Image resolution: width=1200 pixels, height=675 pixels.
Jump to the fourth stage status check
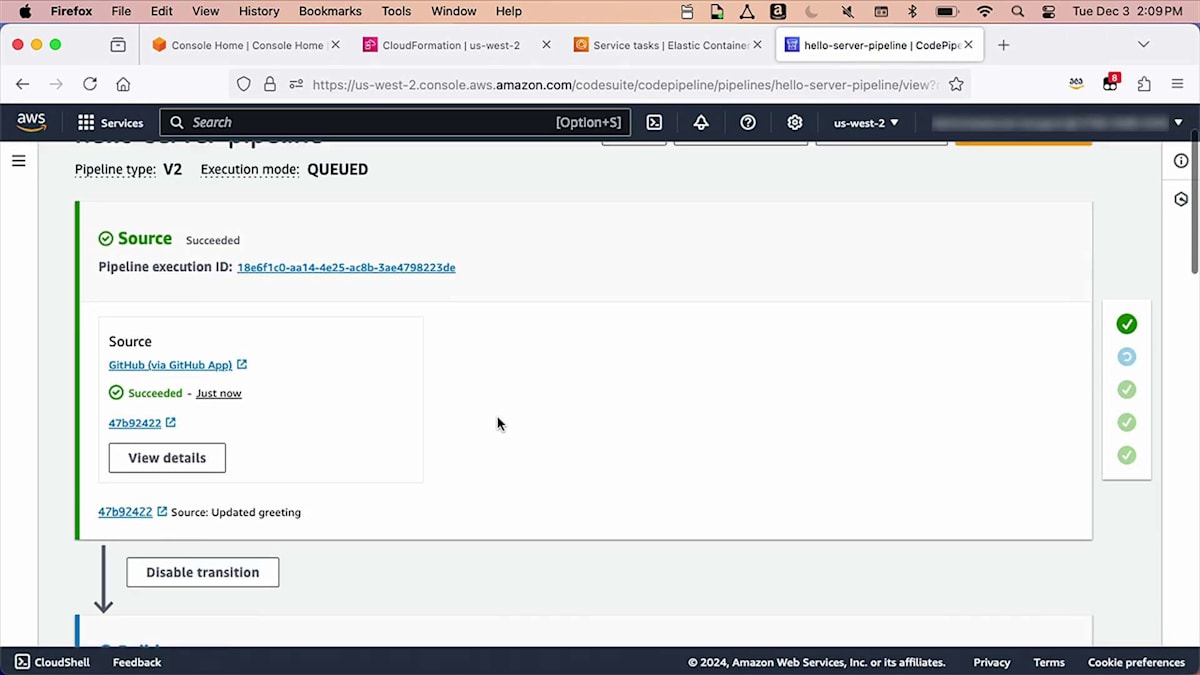[x=1127, y=422]
